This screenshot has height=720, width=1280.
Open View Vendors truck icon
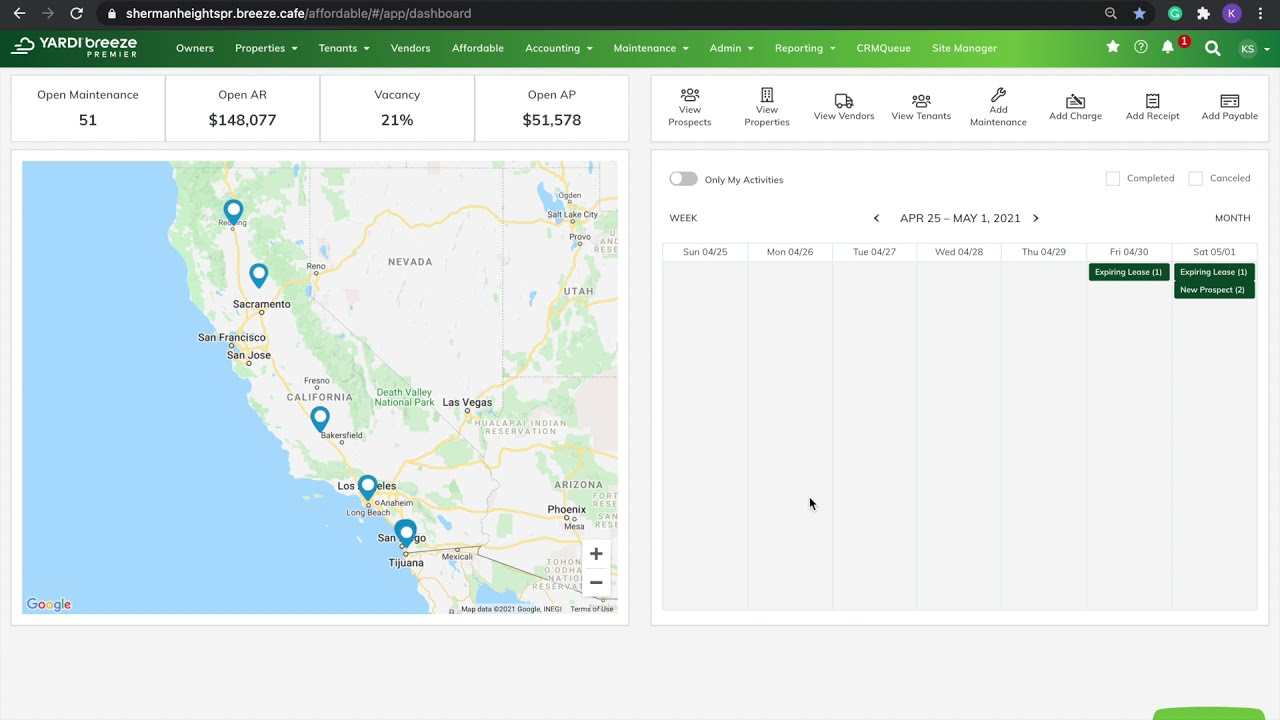pyautogui.click(x=844, y=101)
